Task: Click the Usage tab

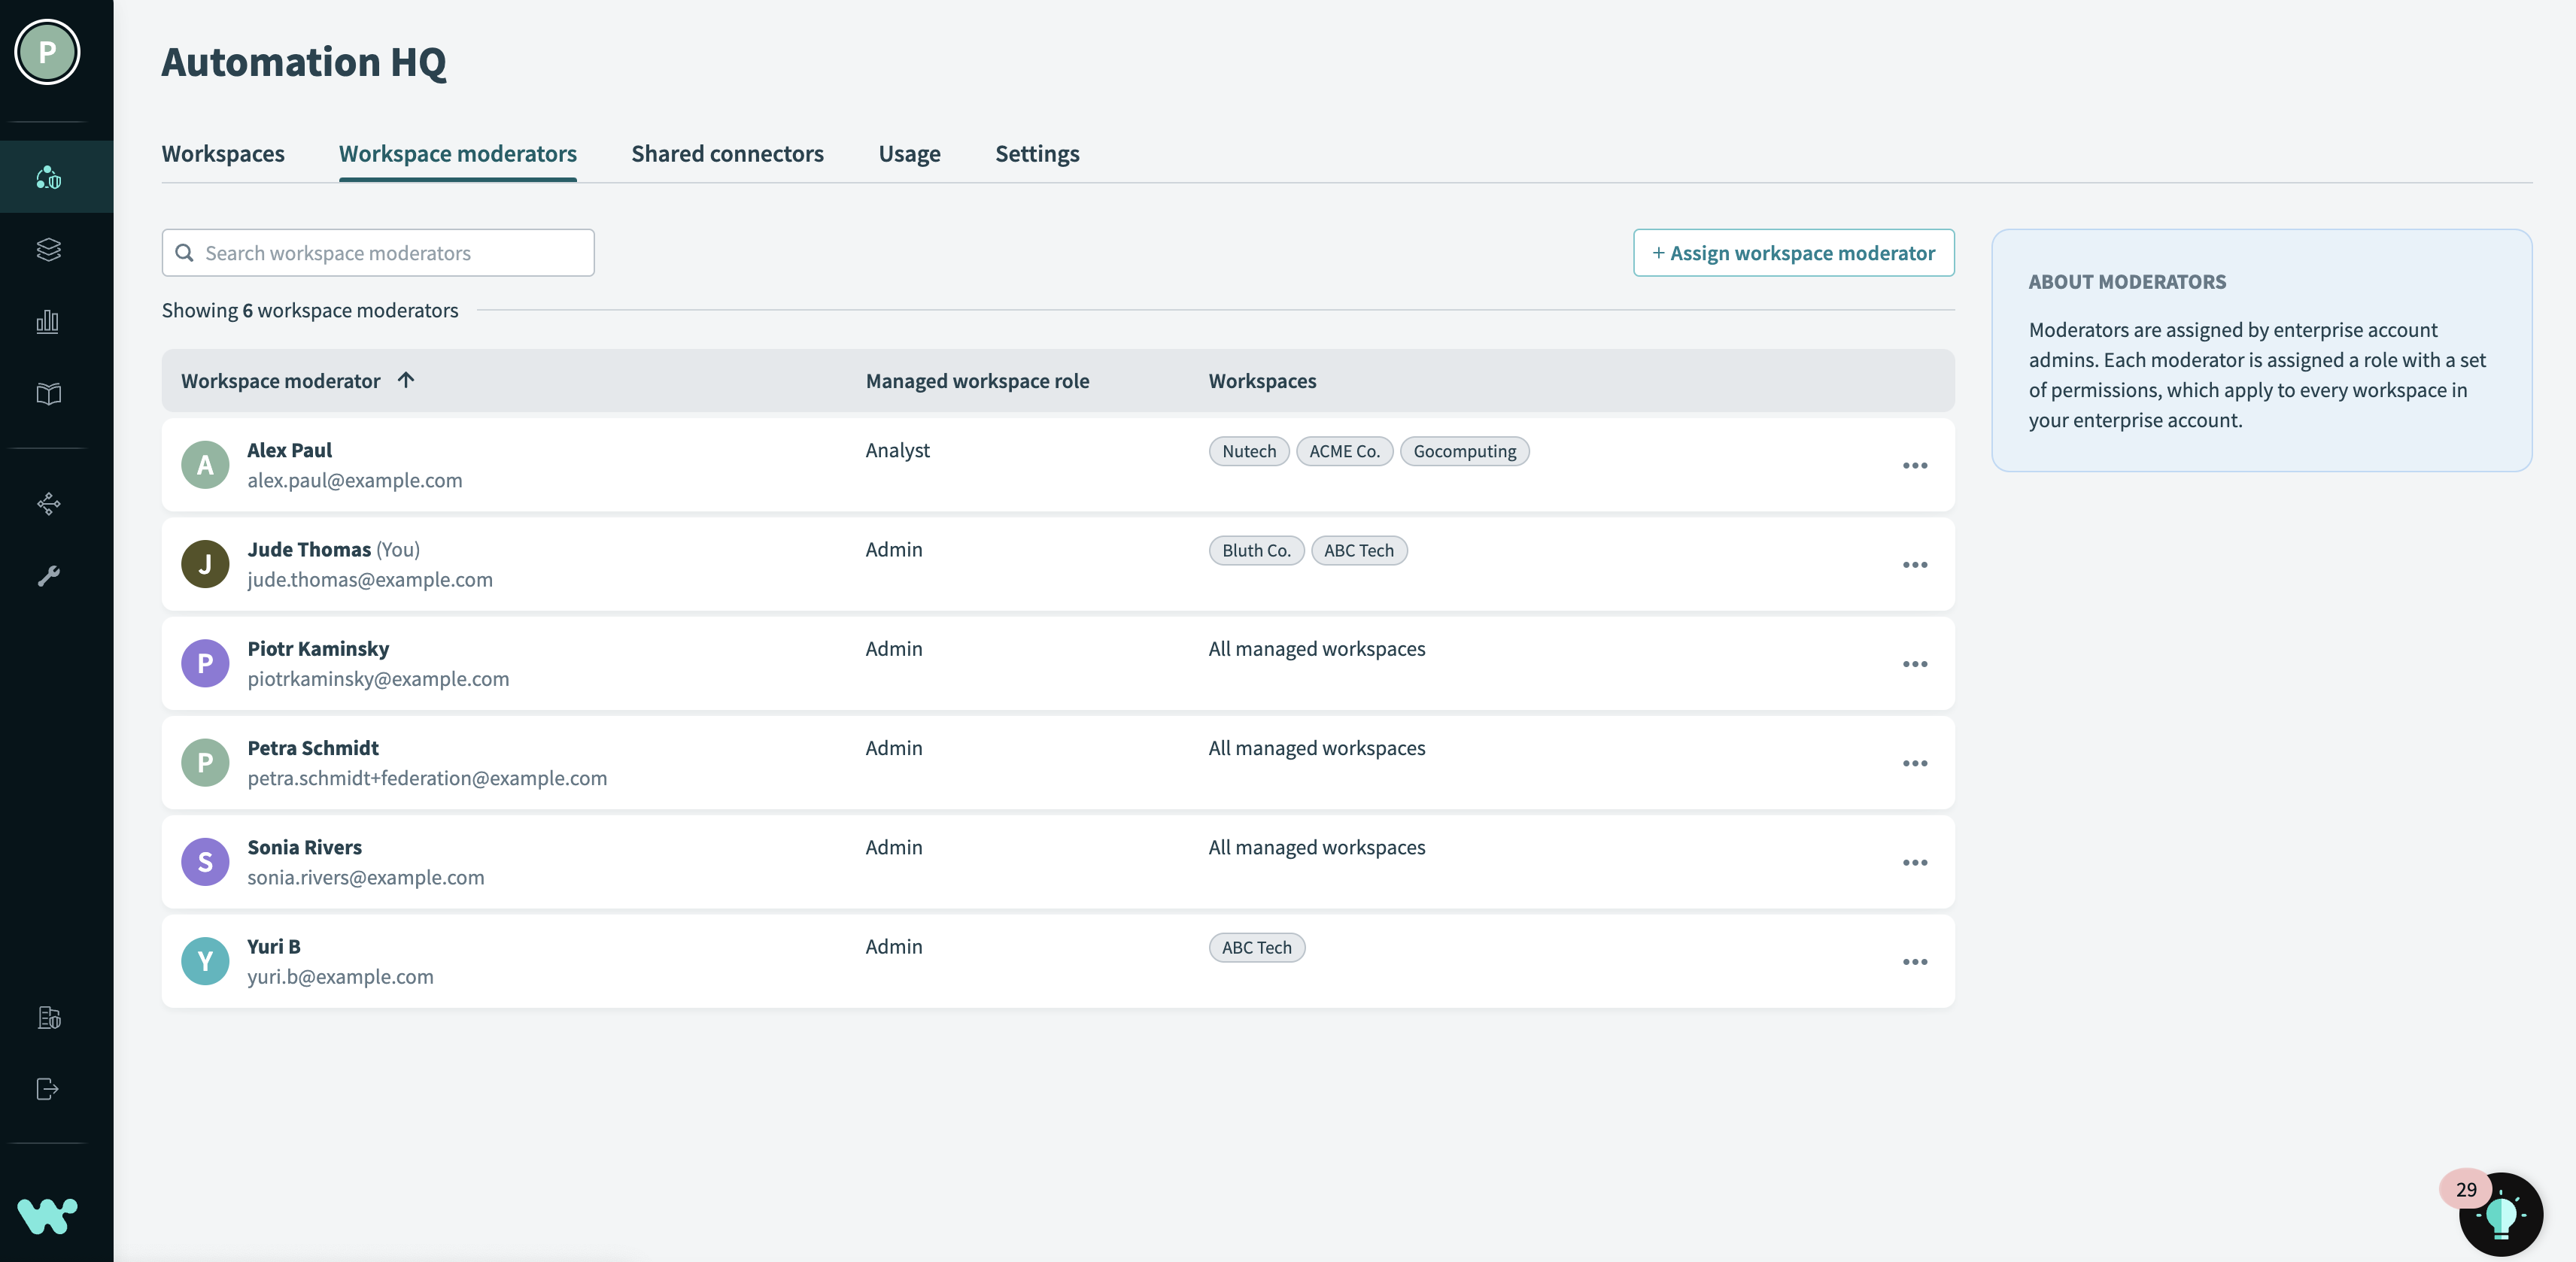Action: (909, 151)
